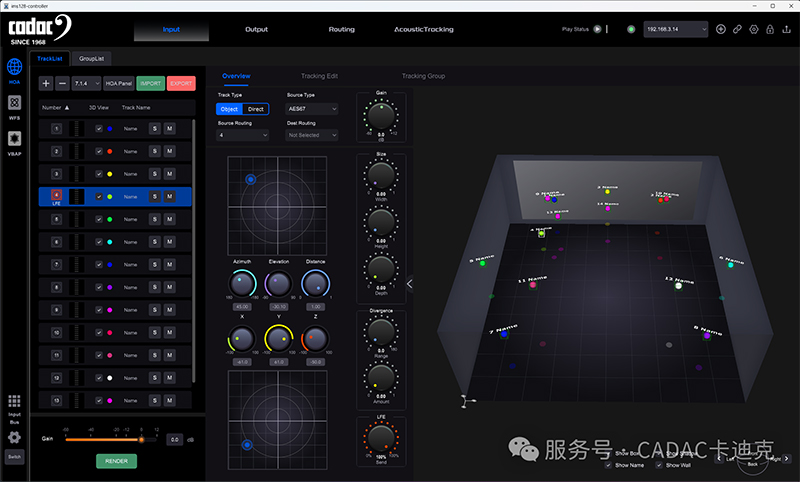The image size is (800, 482).
Task: Expand the 192.168.3.14 IP address dropdown
Action: [674, 29]
